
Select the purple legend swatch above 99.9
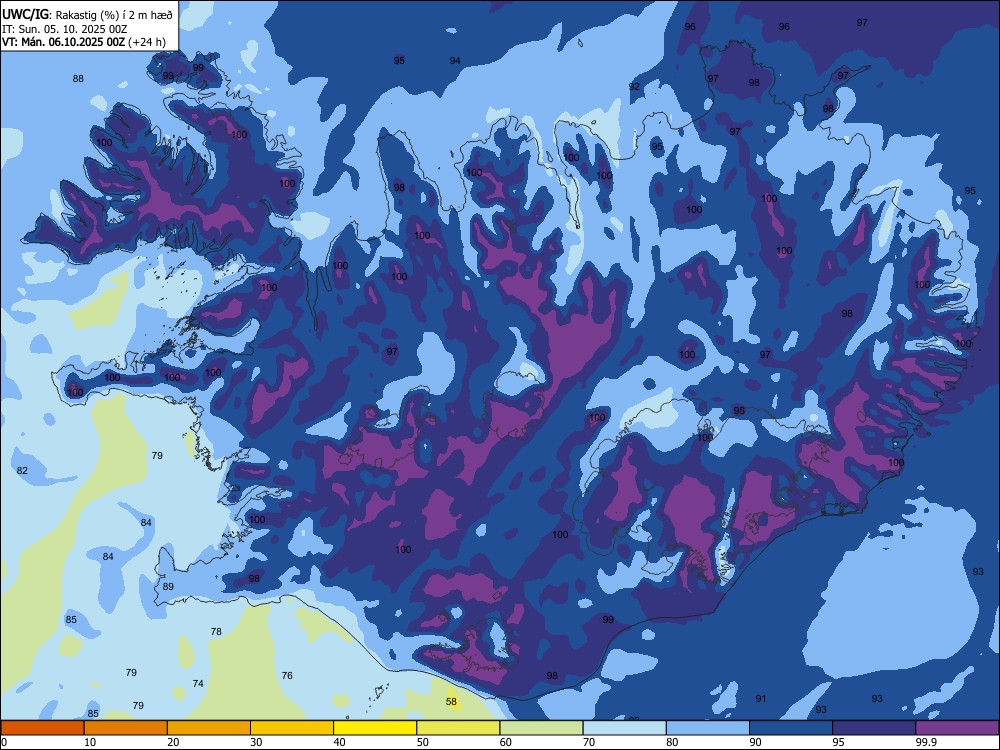(957, 728)
